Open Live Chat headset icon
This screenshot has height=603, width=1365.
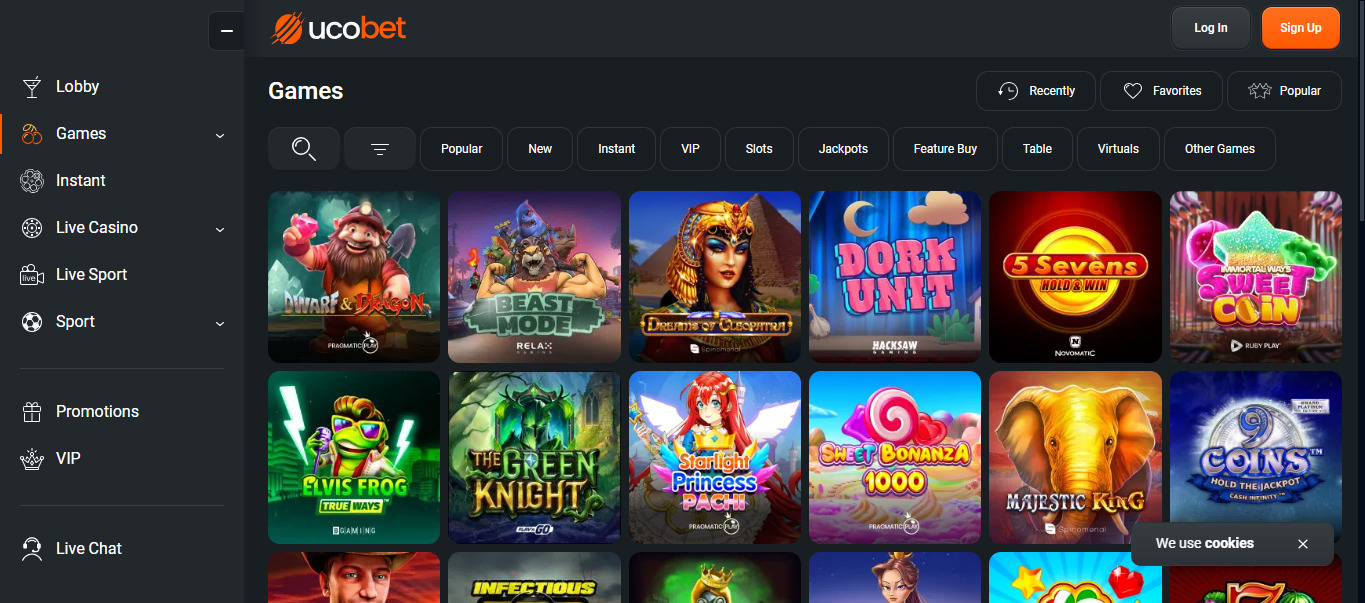pos(32,549)
